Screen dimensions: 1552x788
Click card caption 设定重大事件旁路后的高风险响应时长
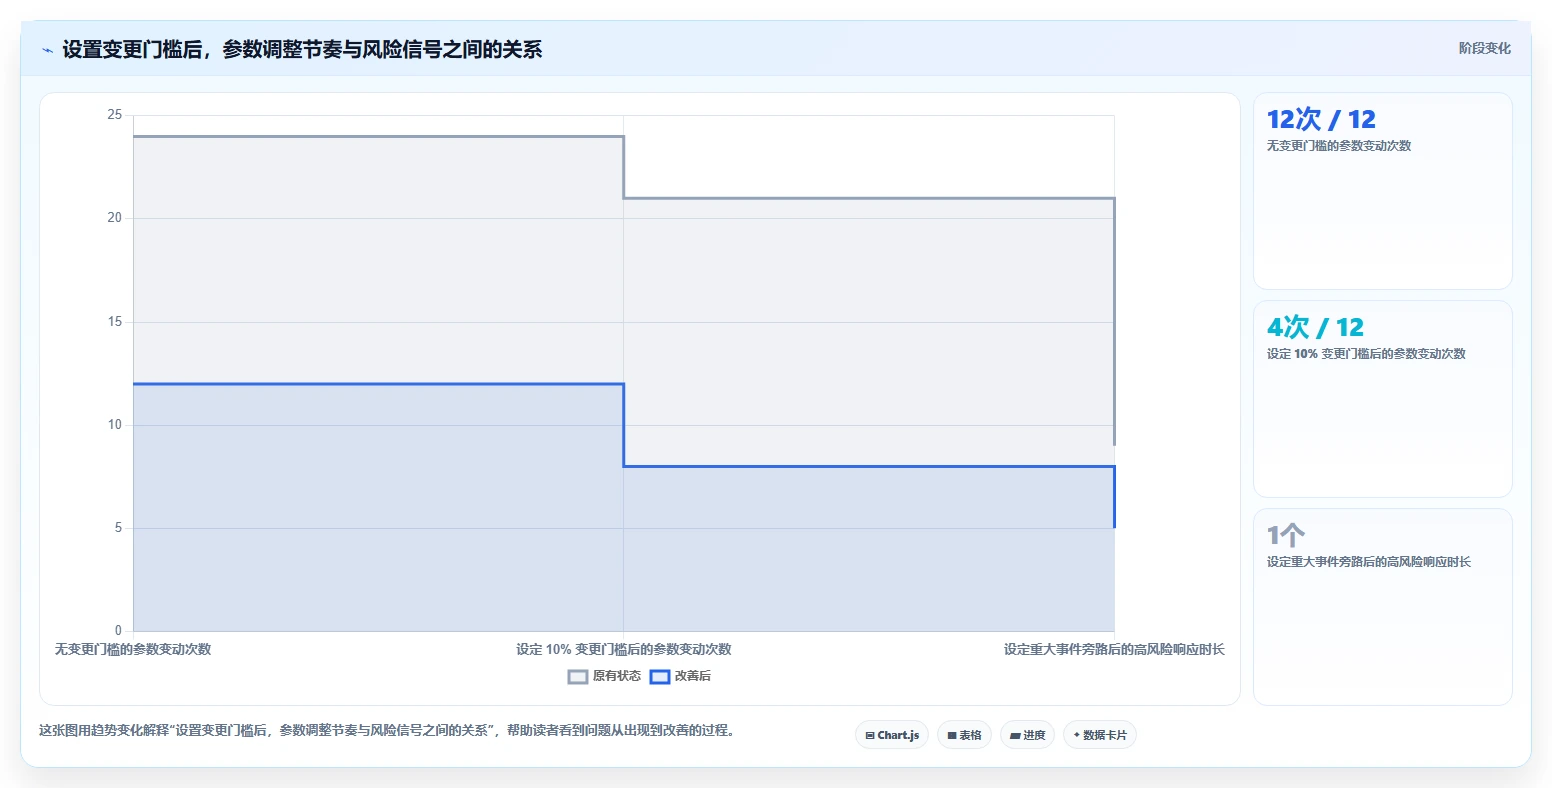1369,562
